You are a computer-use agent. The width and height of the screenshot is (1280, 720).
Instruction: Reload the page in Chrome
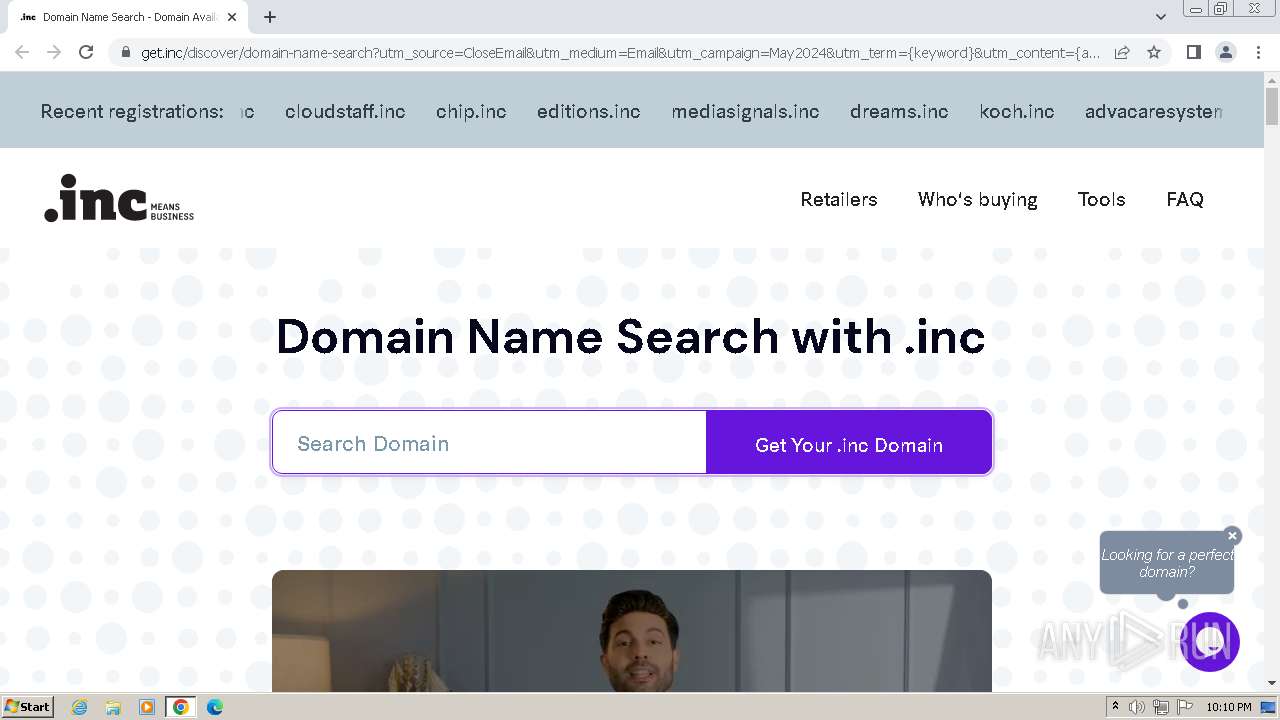click(x=86, y=52)
